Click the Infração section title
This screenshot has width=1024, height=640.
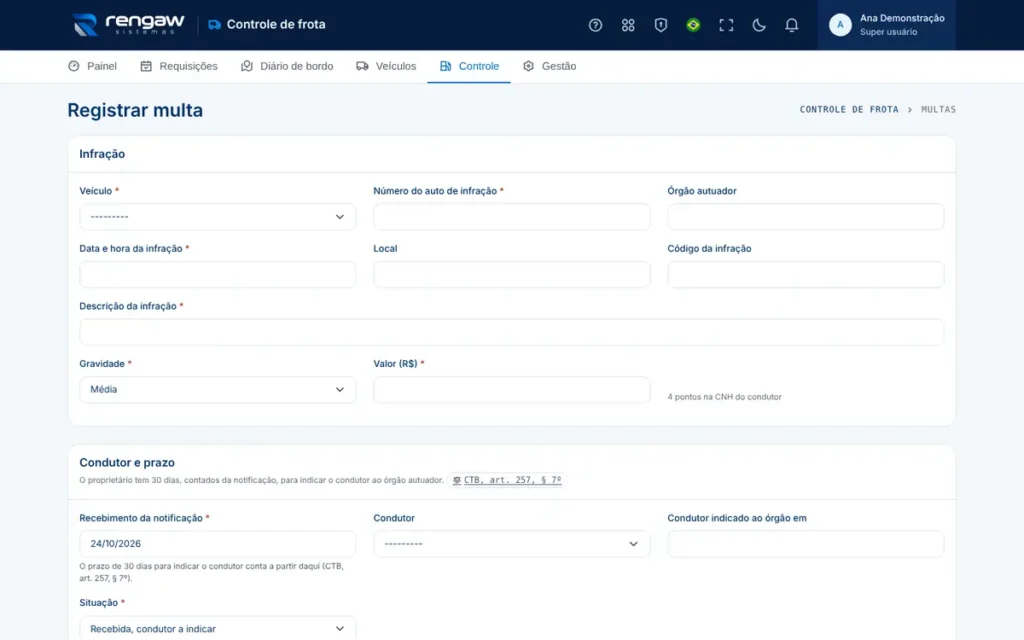102,154
